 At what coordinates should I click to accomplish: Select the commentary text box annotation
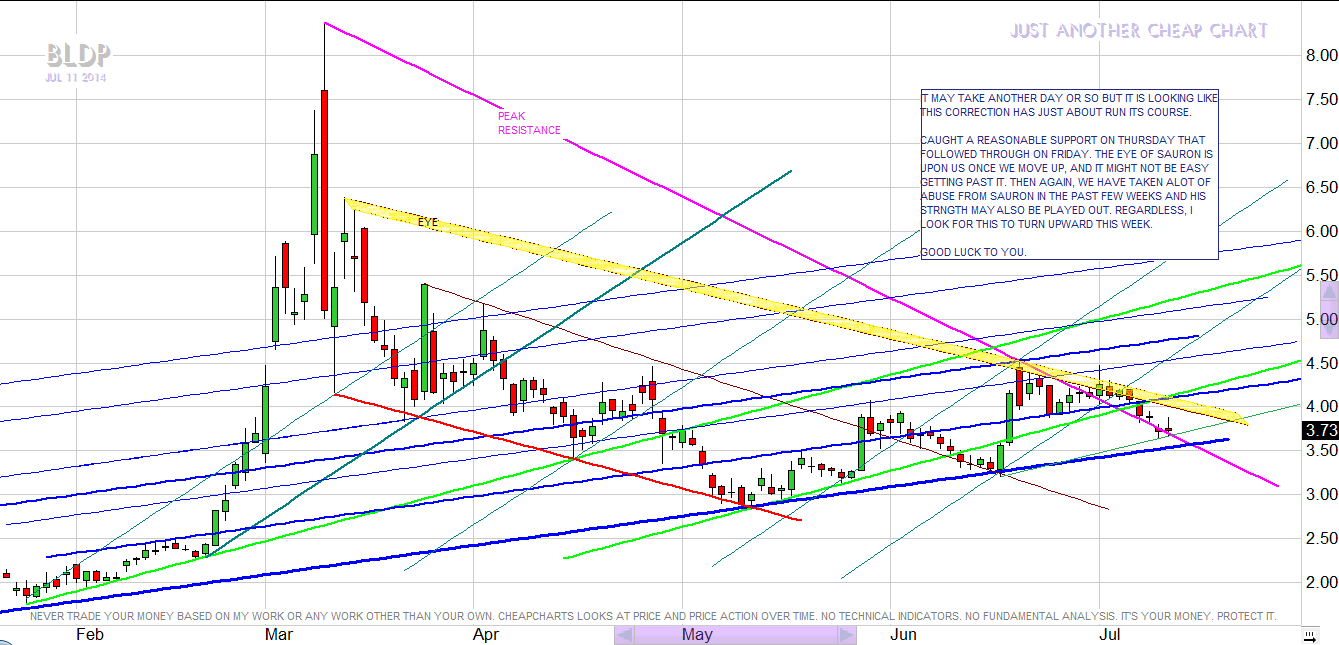coord(1069,174)
